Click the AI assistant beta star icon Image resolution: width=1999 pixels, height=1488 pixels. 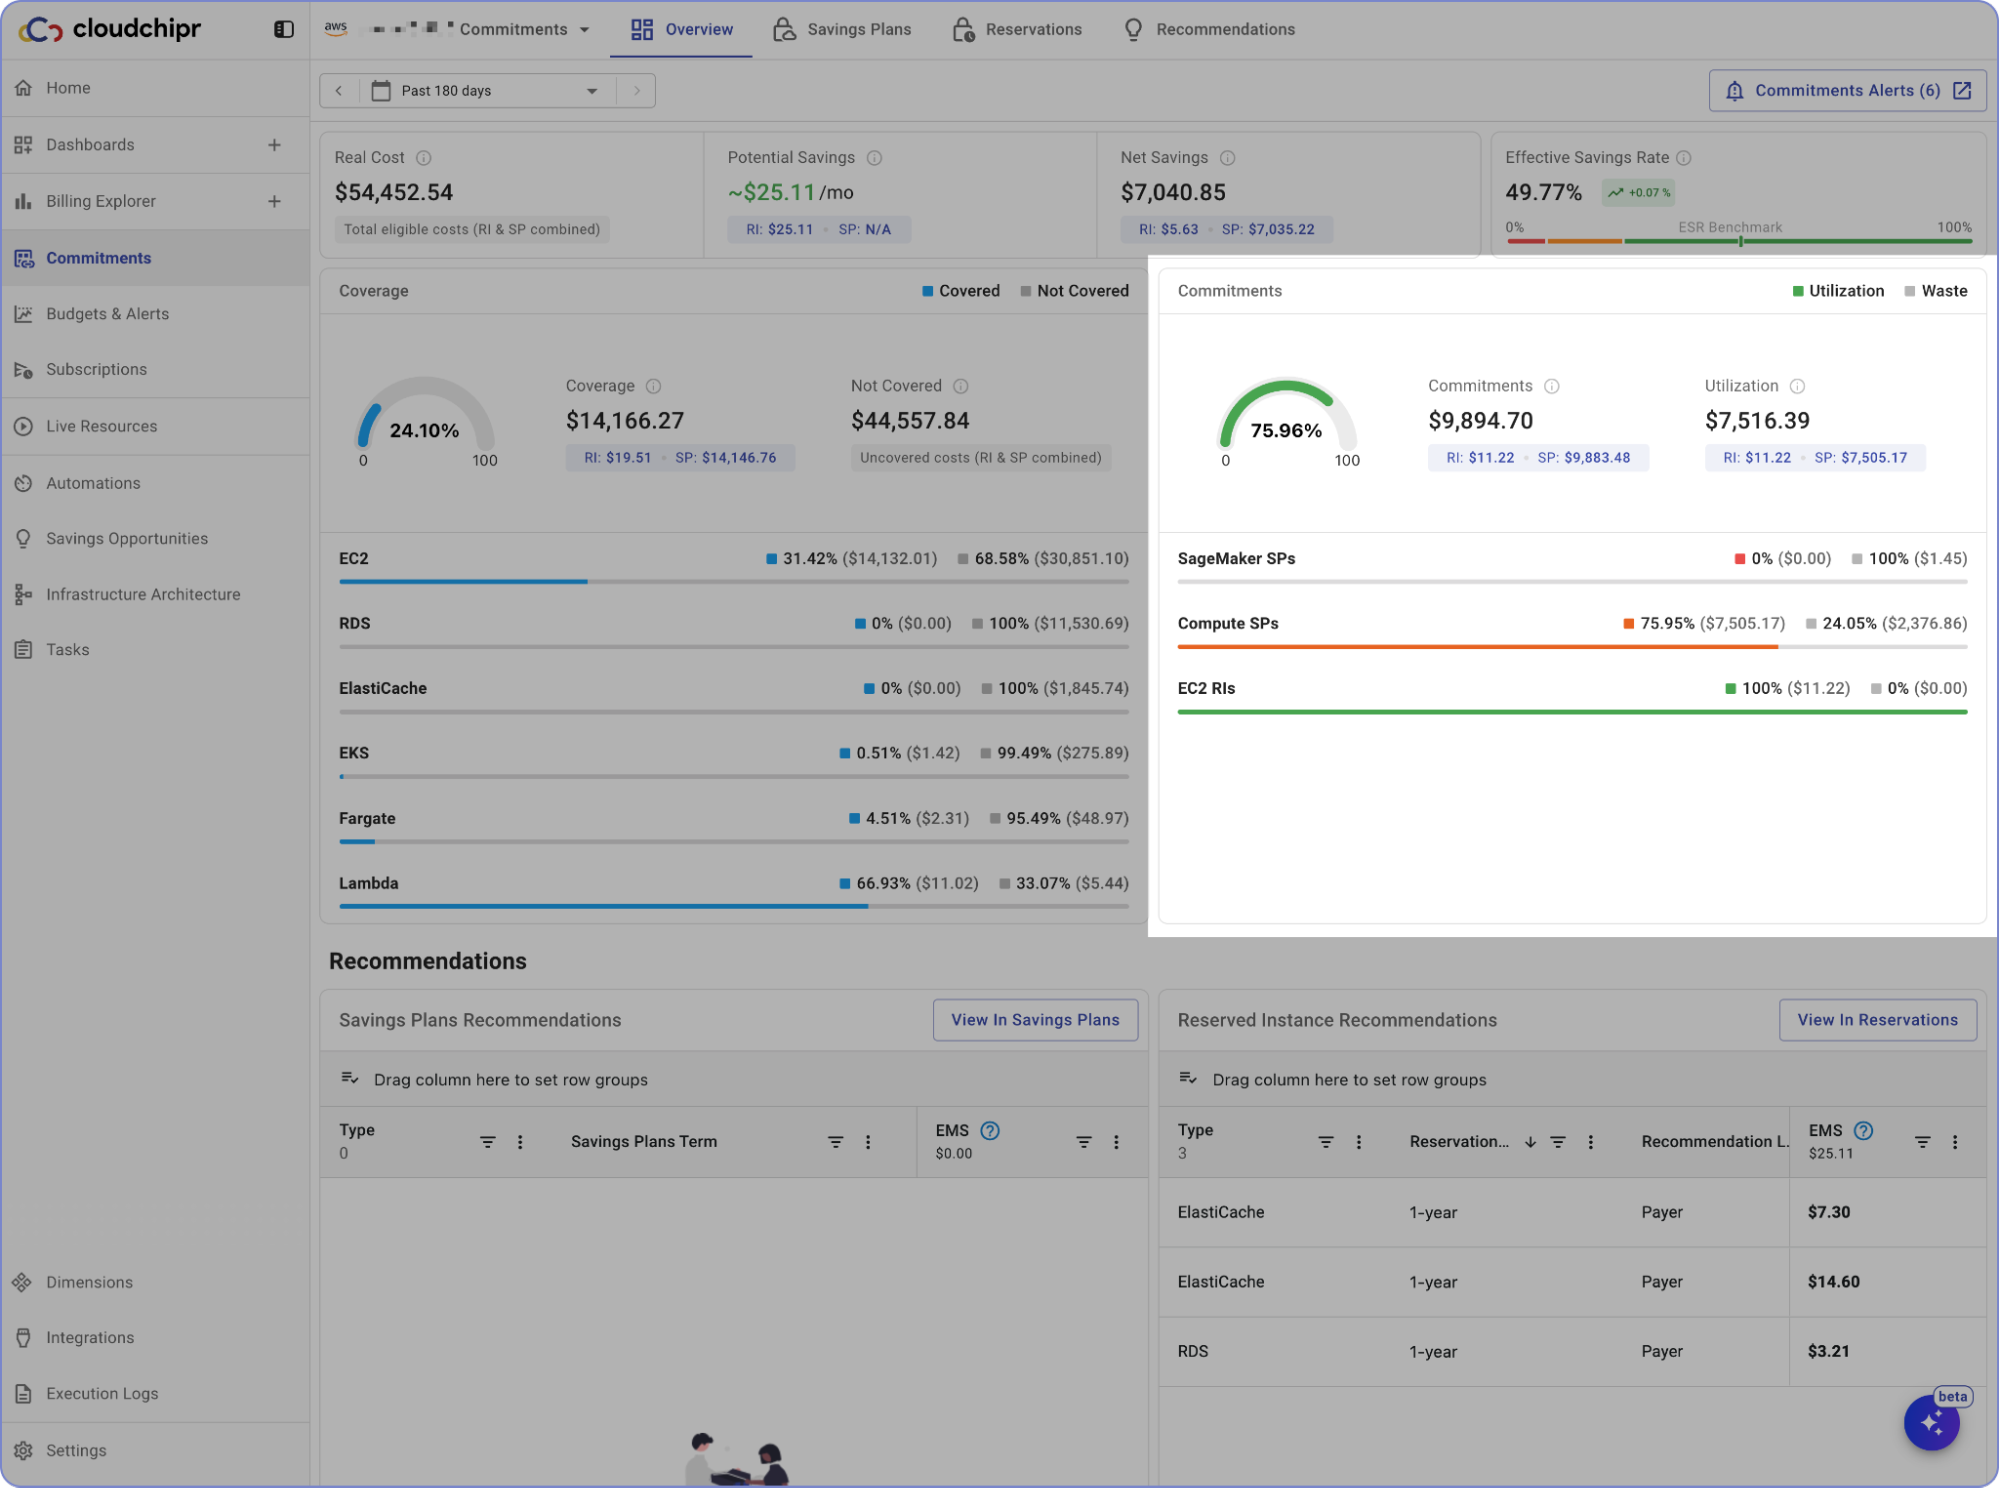[1931, 1421]
